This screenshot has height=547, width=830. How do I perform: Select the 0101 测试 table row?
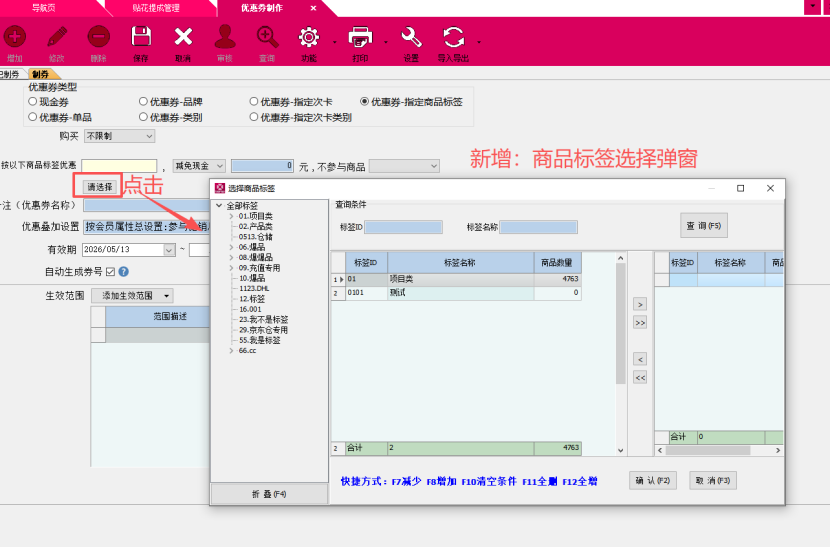[456, 293]
